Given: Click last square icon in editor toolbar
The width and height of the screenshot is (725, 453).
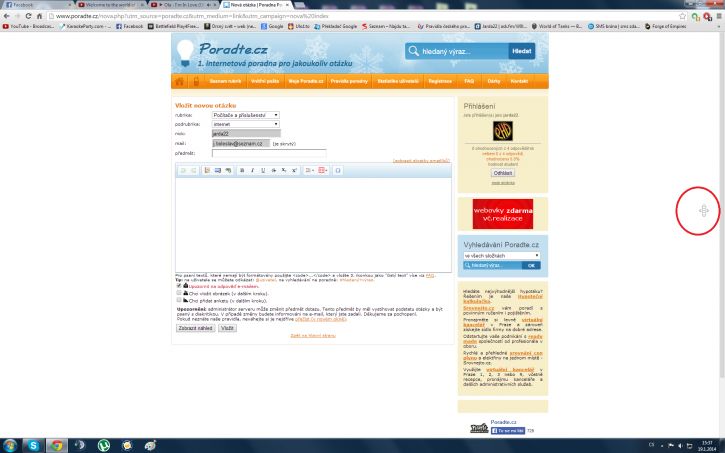Looking at the screenshot, I should (338, 171).
